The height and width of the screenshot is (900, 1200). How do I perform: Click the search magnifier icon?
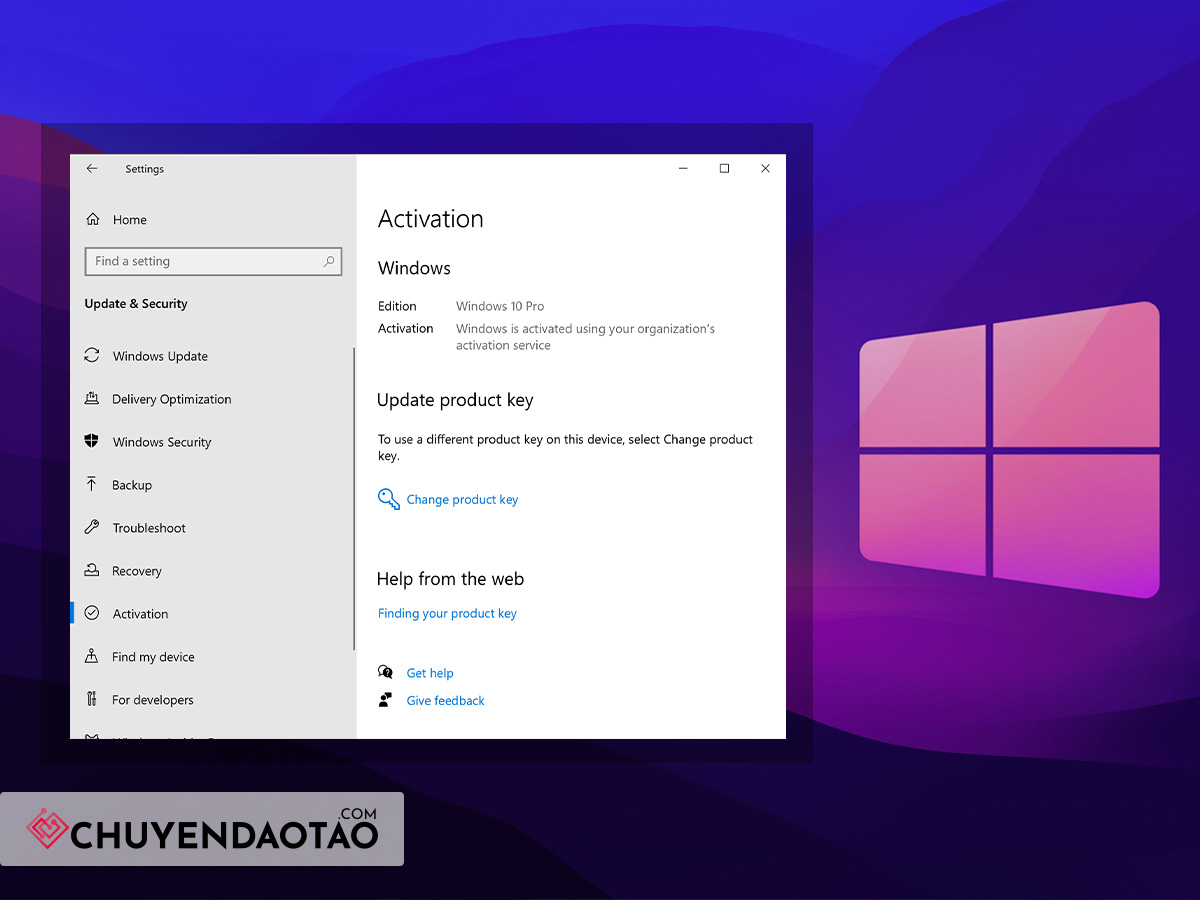[x=328, y=261]
